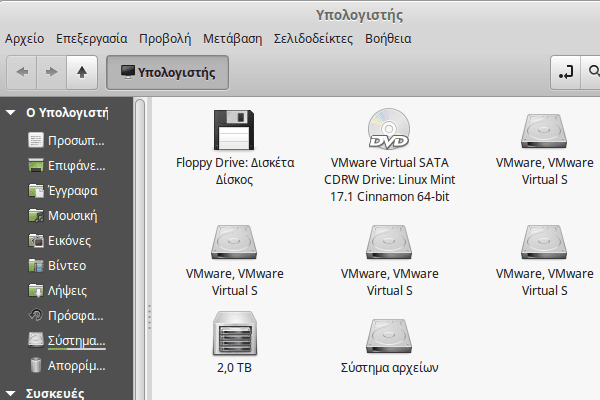Viewport: 600px width, 400px height.
Task: Toggle location entry icon in toolbar
Action: coord(566,72)
